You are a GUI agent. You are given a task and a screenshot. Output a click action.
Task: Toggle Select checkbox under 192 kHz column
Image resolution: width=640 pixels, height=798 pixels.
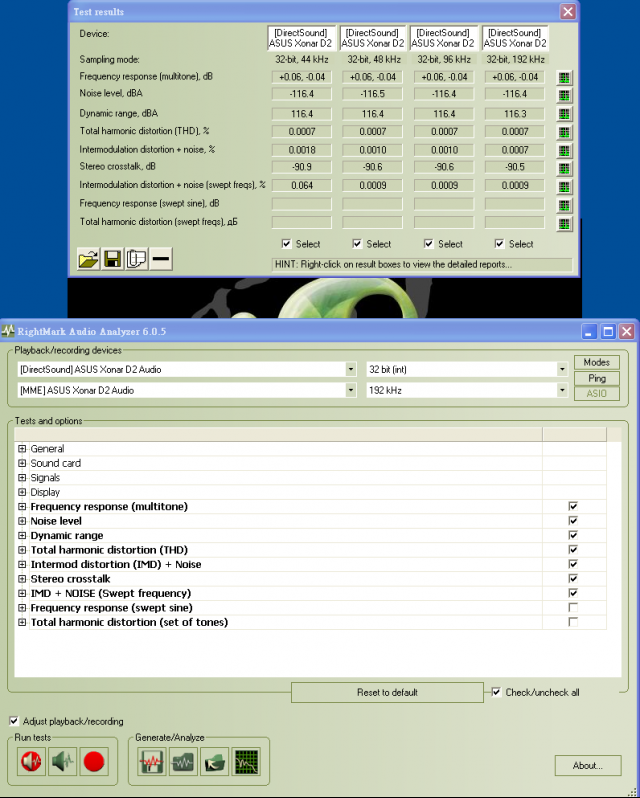(500, 244)
